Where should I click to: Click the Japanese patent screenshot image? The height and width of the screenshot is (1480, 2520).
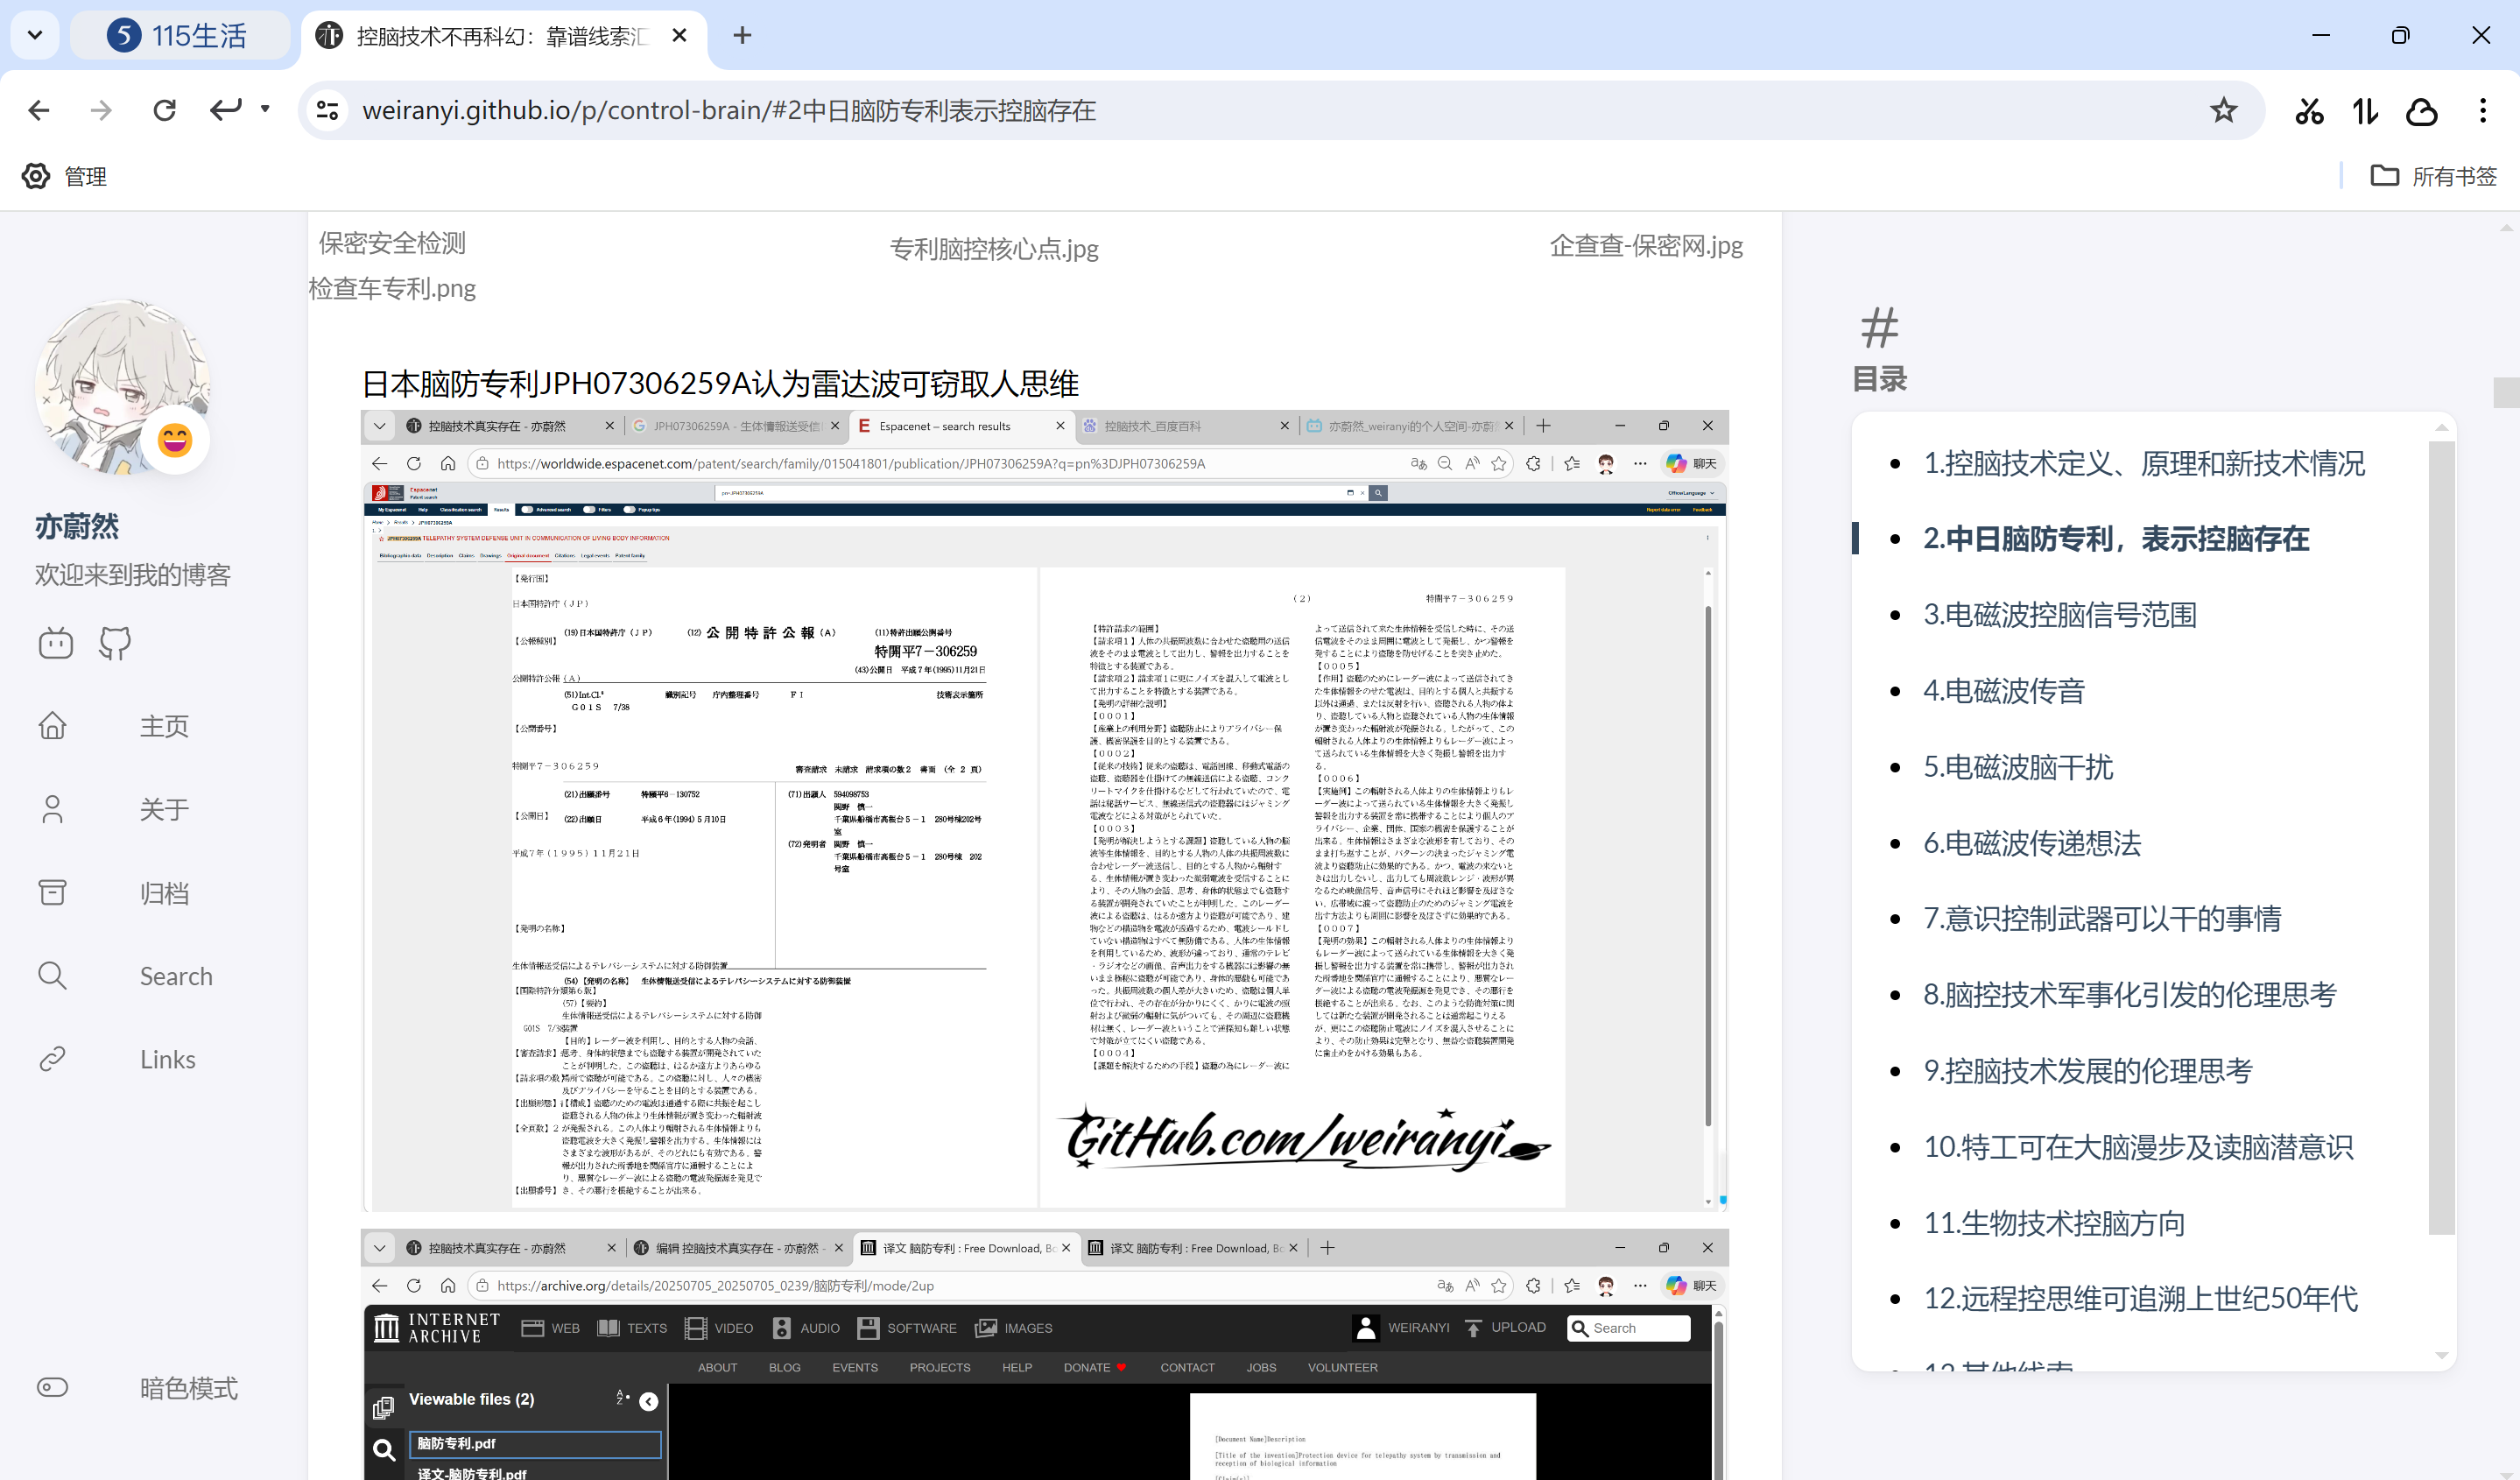click(x=1044, y=810)
